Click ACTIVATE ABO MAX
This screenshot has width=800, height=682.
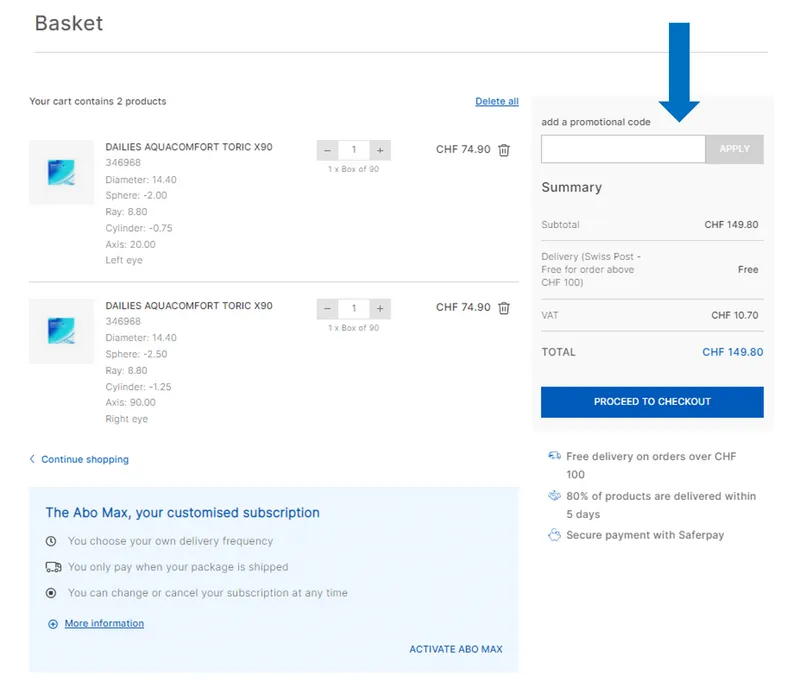[x=456, y=649]
